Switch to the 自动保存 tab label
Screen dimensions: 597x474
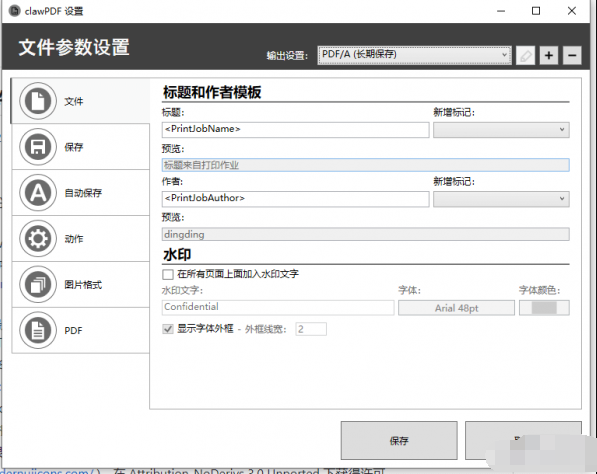point(83,193)
